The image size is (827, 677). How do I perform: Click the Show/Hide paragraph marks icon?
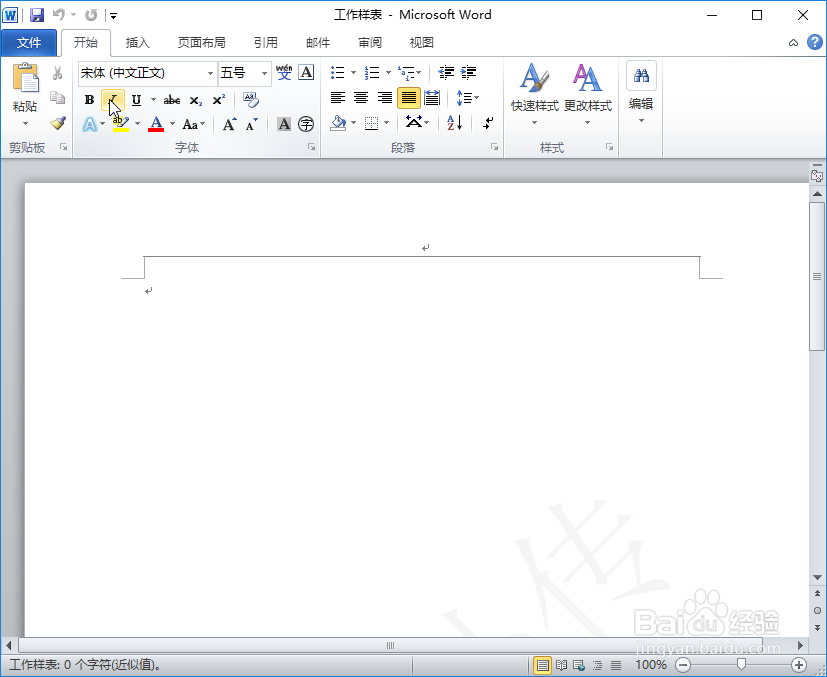pyautogui.click(x=486, y=123)
